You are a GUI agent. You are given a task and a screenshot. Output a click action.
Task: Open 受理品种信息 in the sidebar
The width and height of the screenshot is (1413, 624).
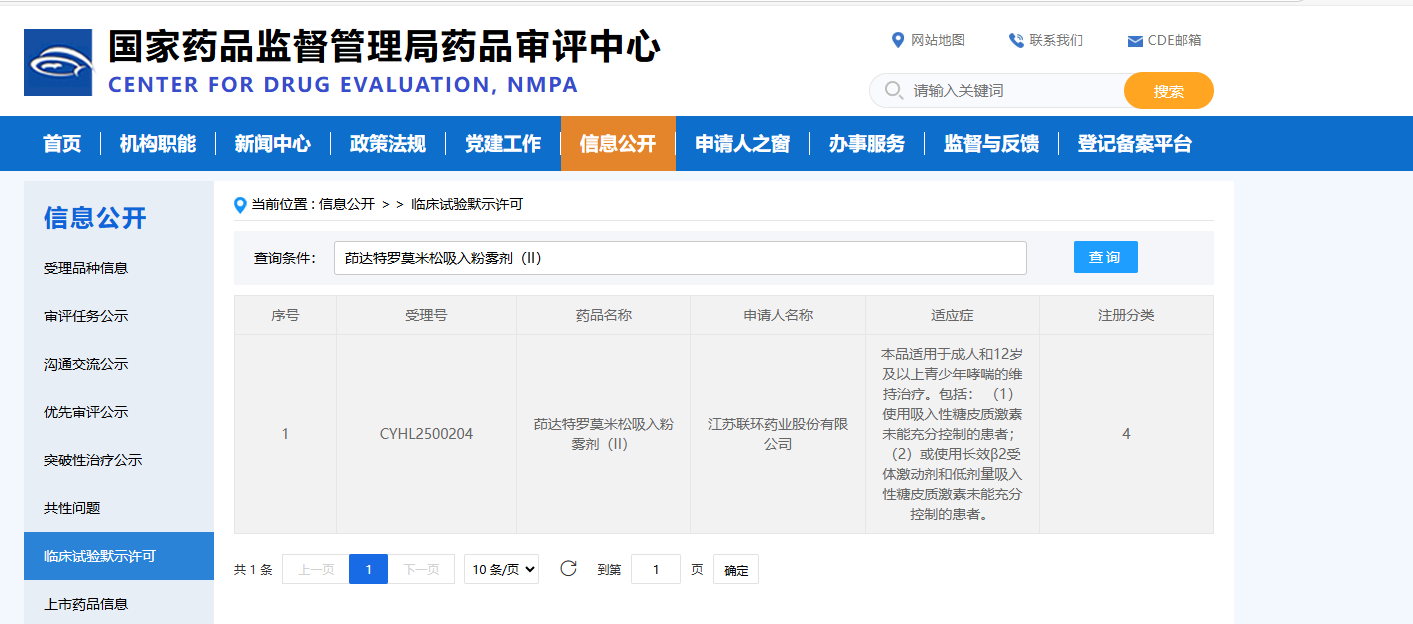[85, 267]
